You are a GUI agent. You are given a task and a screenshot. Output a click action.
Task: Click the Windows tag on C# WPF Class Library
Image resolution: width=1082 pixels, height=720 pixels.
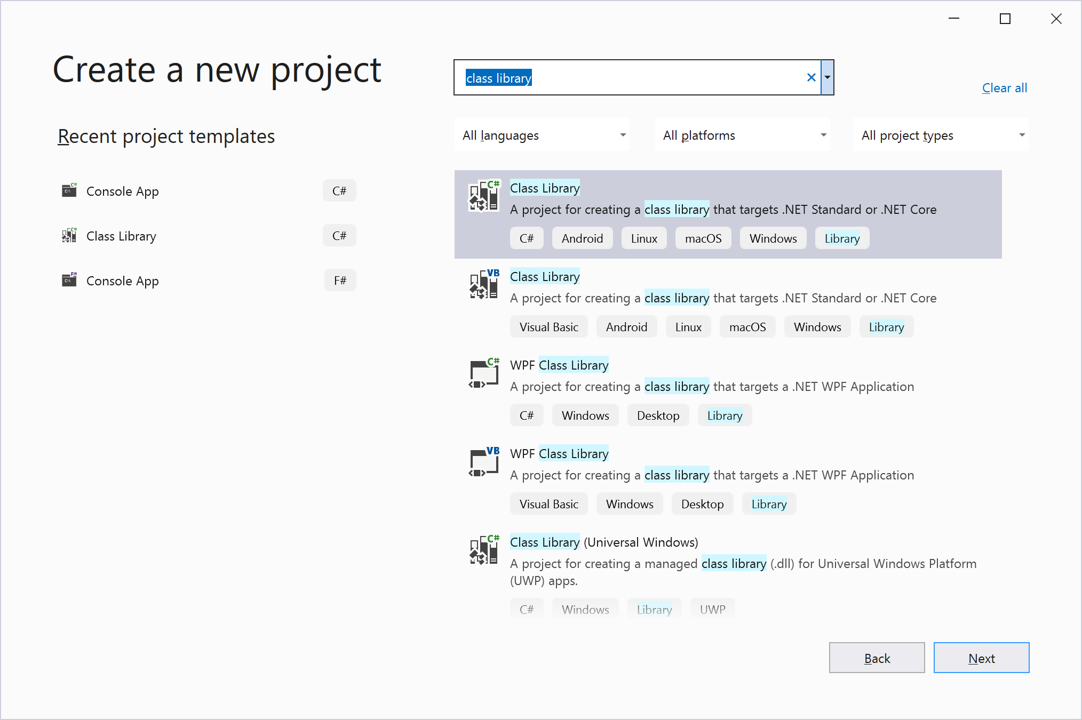click(x=585, y=415)
